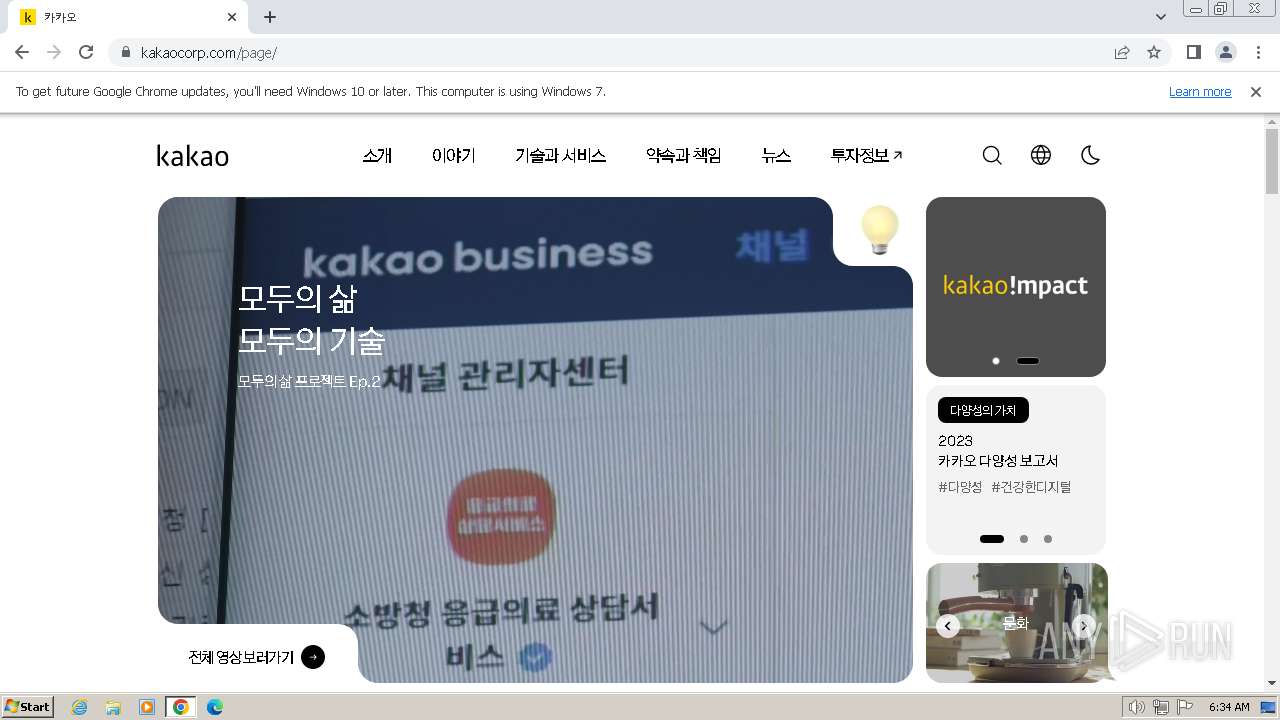Click the page vertical scrollbar thumb

[1272, 160]
